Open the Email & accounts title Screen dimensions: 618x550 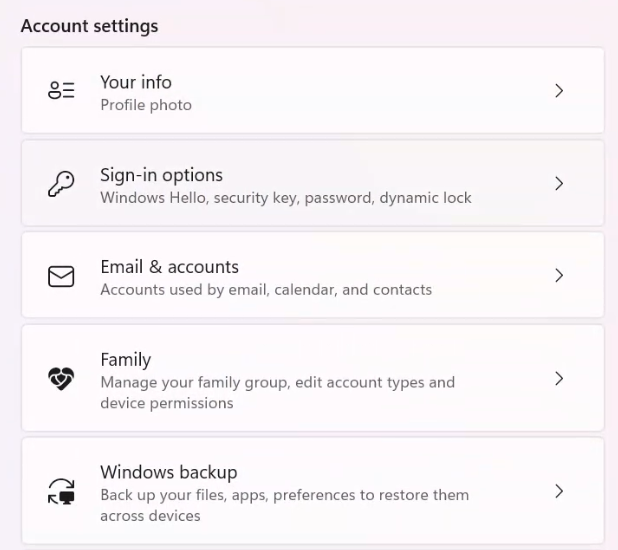click(x=169, y=267)
